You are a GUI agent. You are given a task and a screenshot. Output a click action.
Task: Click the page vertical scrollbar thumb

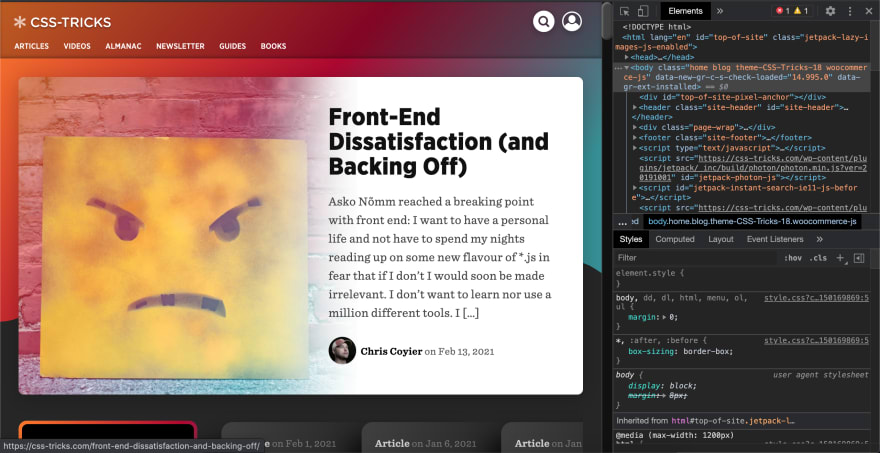[x=606, y=22]
